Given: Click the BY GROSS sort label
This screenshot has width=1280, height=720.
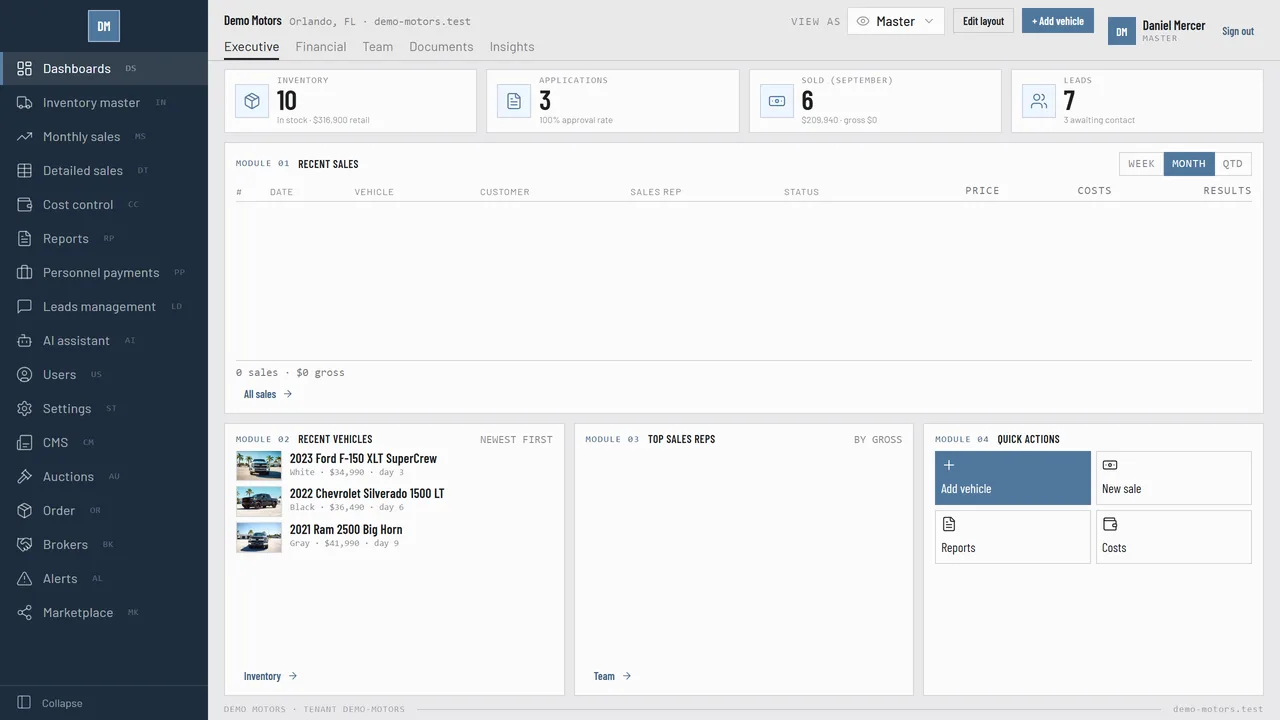Looking at the screenshot, I should pos(878,440).
